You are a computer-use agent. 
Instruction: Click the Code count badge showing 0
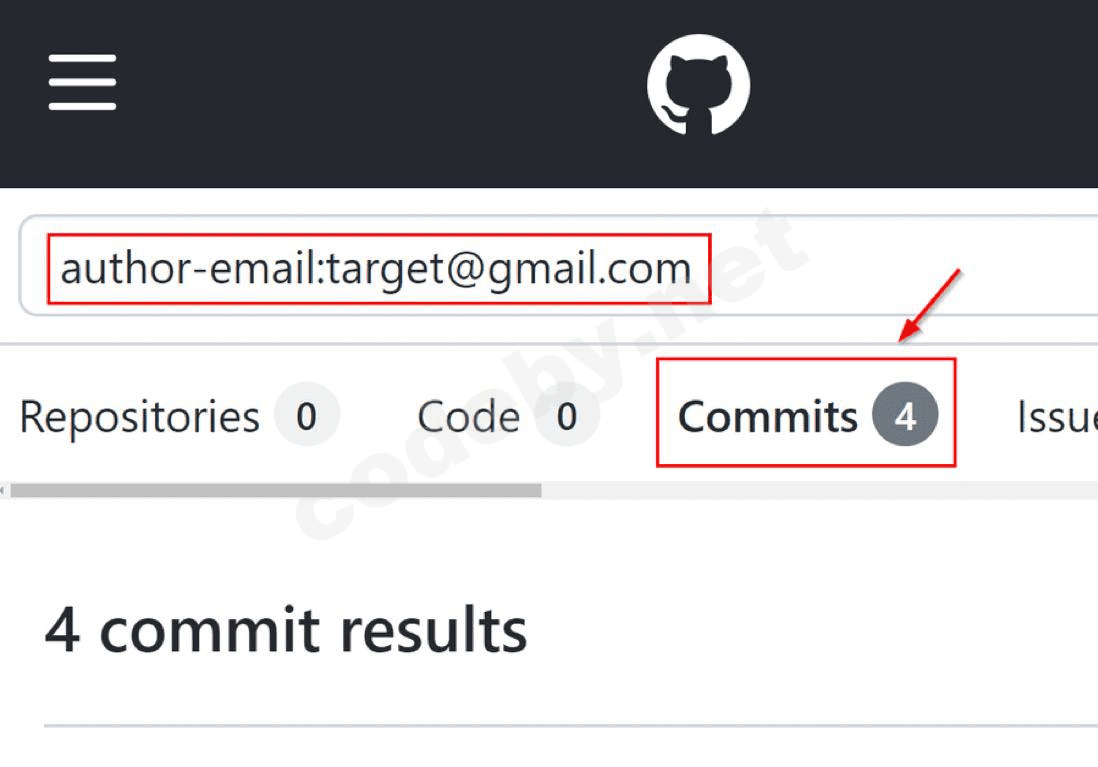567,417
